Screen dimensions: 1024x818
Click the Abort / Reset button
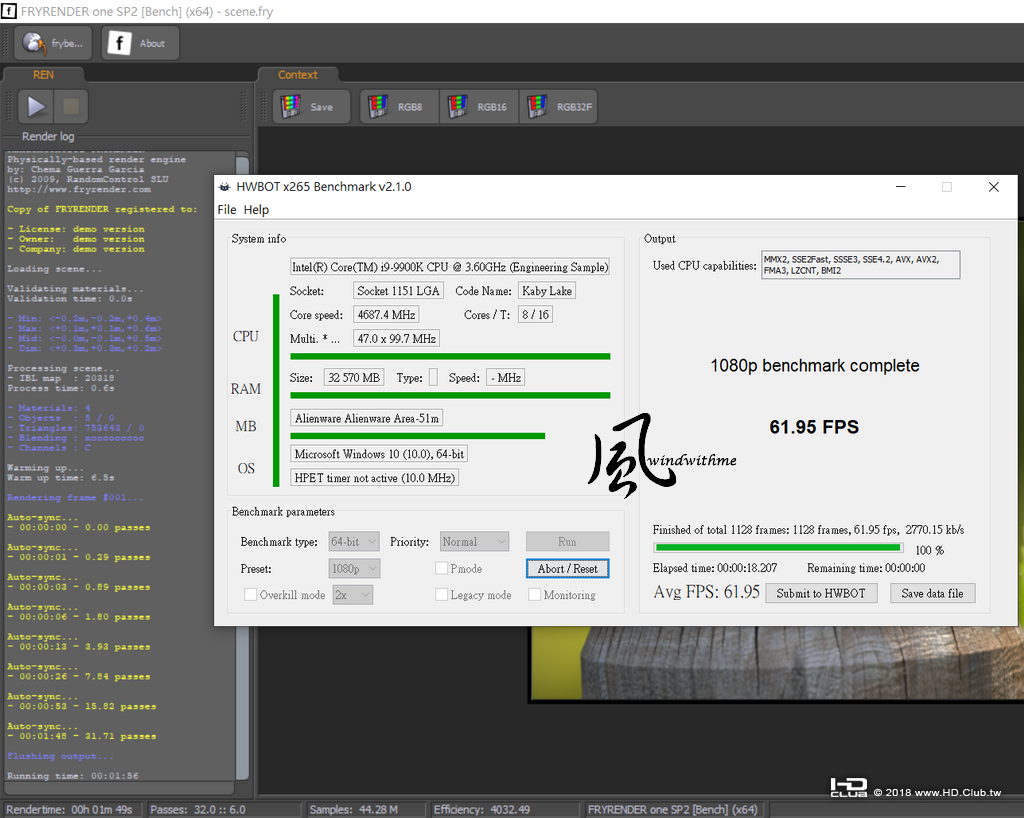coord(568,569)
